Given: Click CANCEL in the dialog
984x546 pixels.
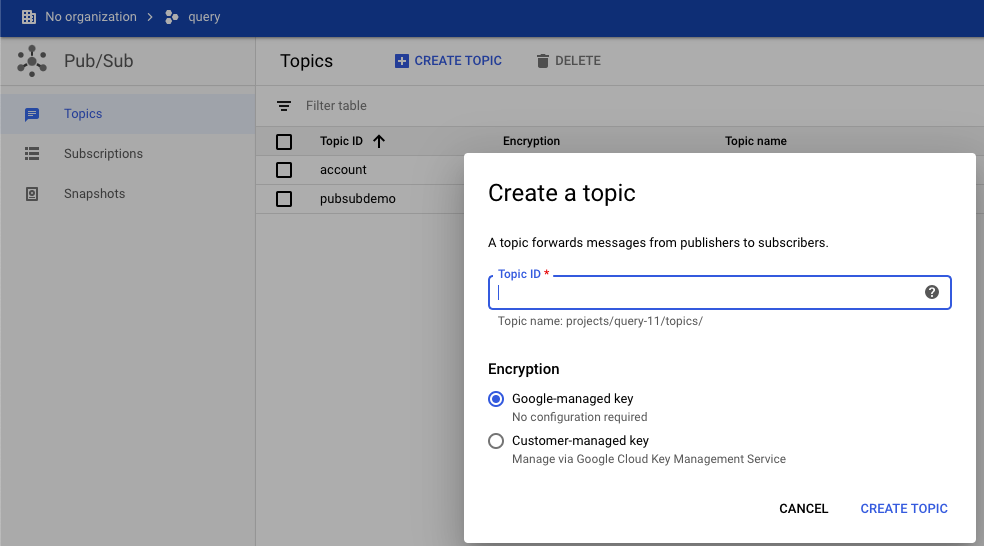Looking at the screenshot, I should [803, 509].
